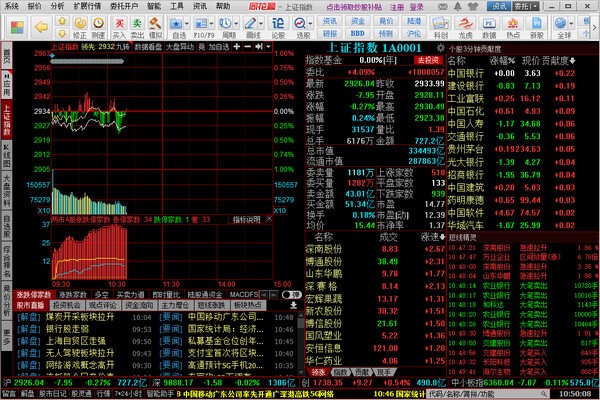This screenshot has width=600, height=400.
Task: Open the 修正 correction tool
Action: point(80,28)
